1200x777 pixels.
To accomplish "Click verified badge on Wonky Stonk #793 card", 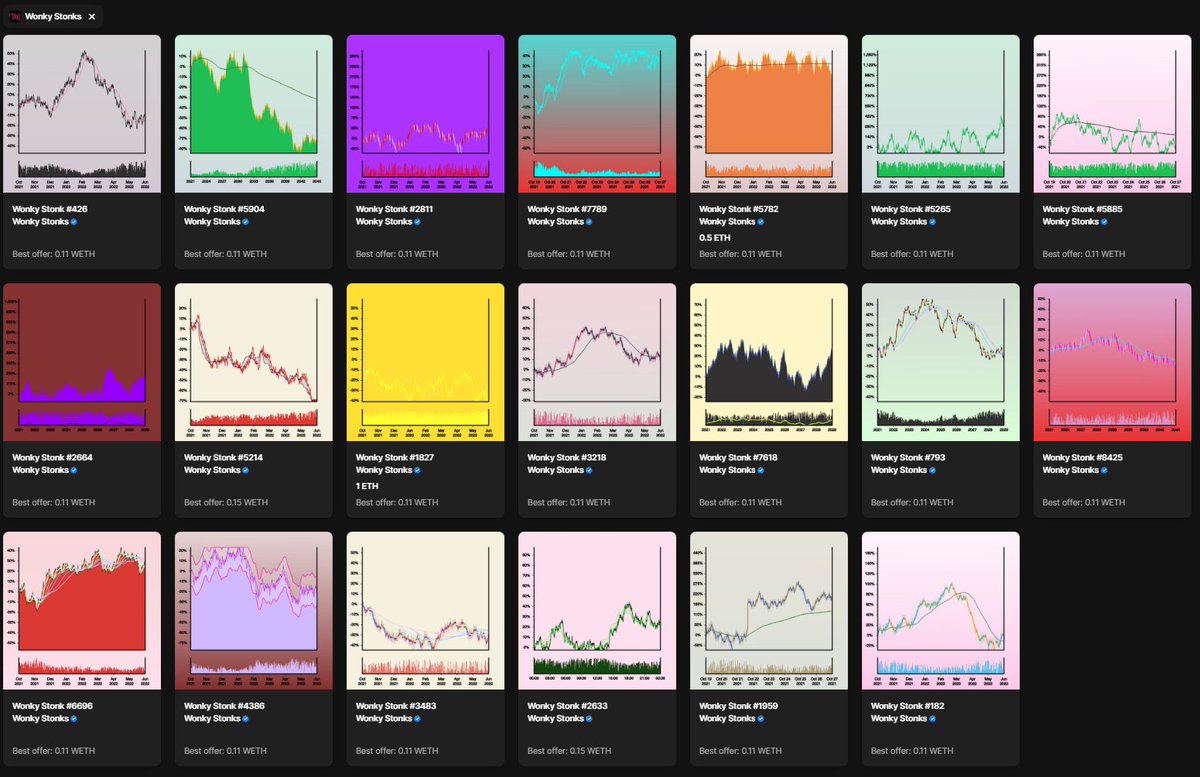I will pos(933,470).
